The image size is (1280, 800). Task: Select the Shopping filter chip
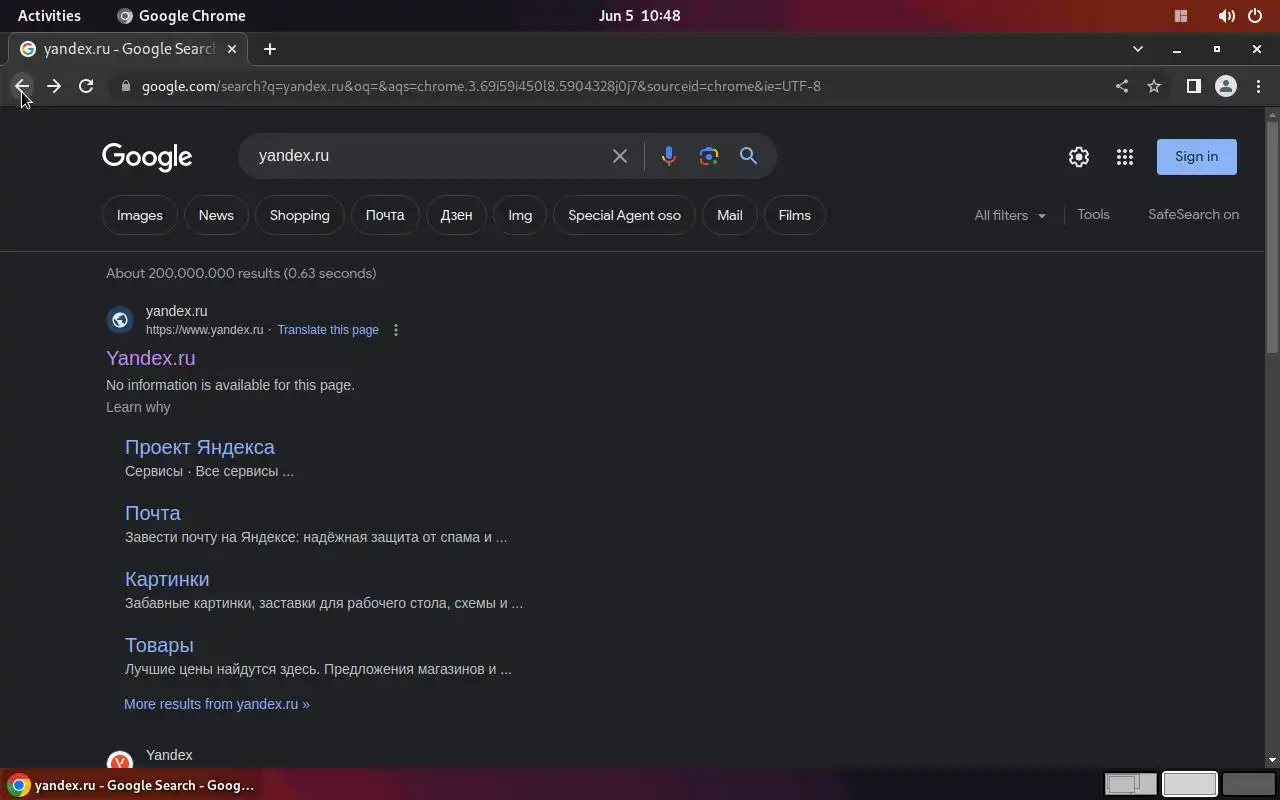[299, 215]
